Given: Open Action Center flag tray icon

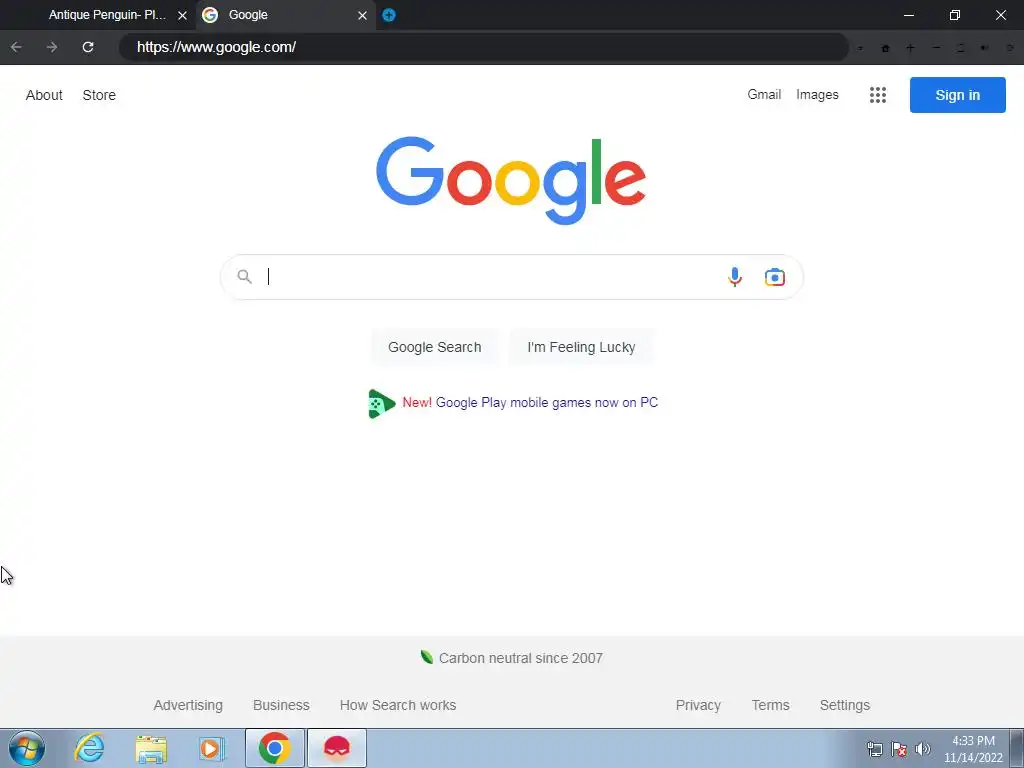Looking at the screenshot, I should coord(899,749).
